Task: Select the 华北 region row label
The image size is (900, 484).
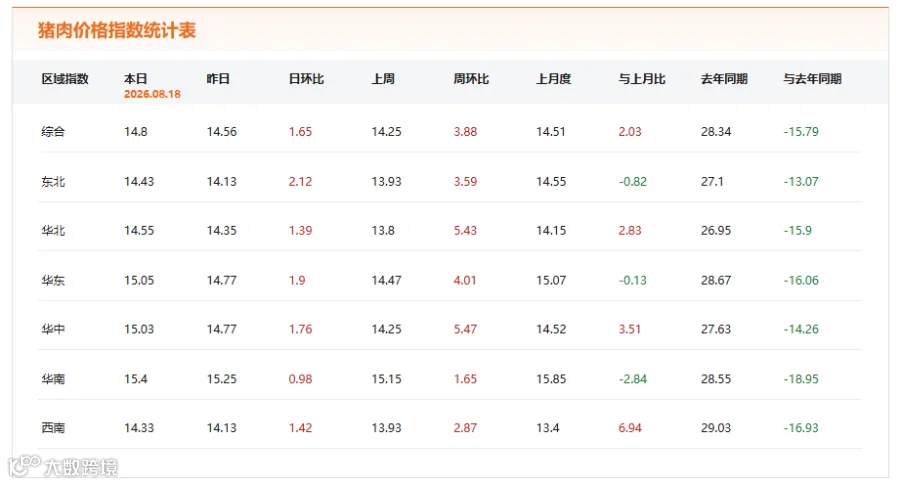Action: (x=53, y=230)
